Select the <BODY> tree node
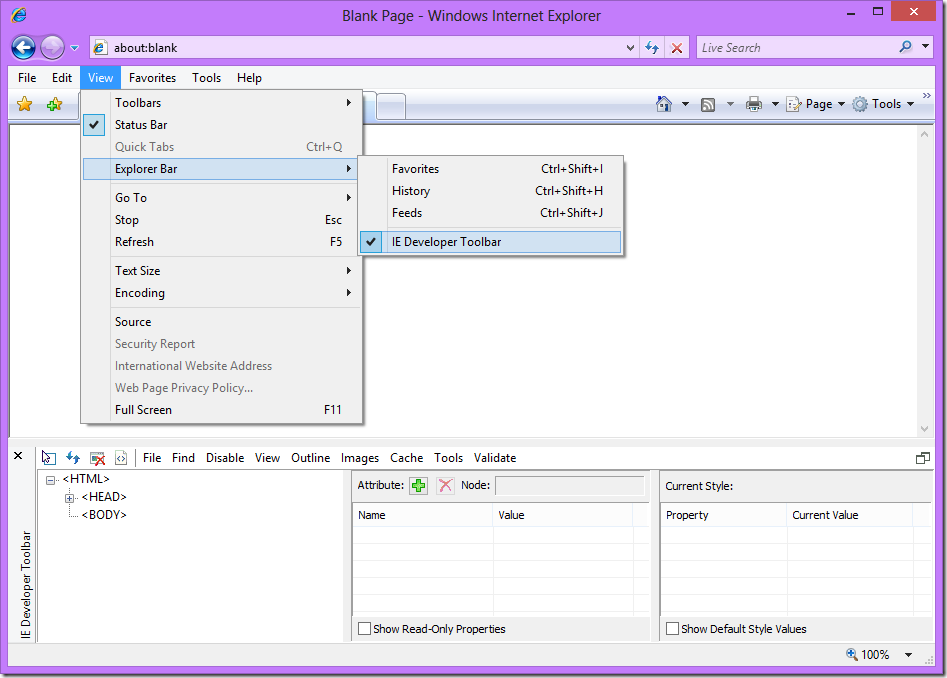The width and height of the screenshot is (947, 678). point(104,515)
